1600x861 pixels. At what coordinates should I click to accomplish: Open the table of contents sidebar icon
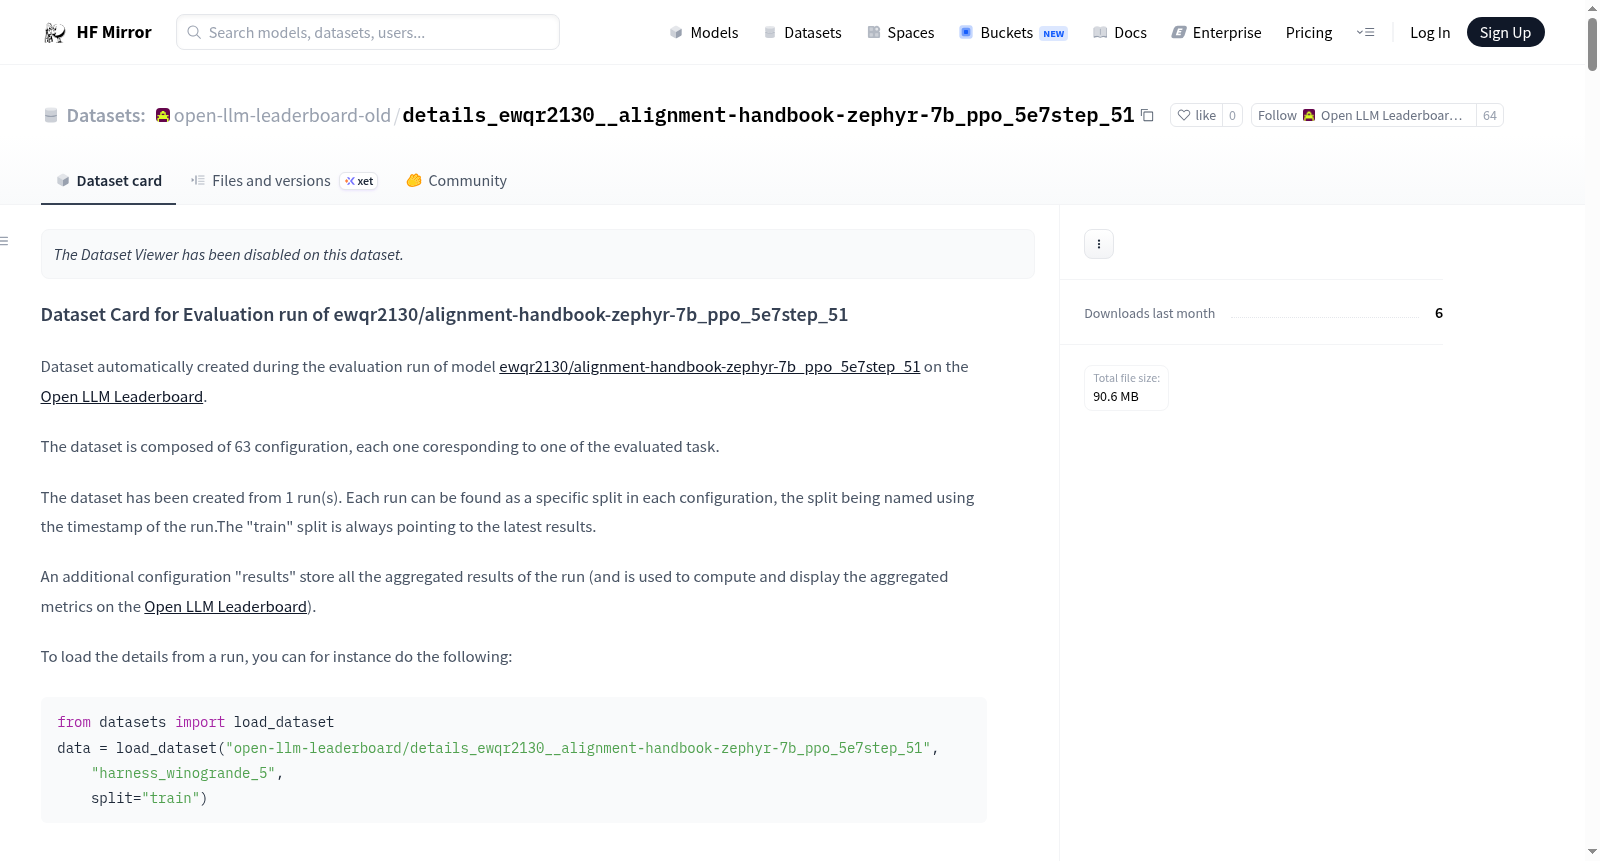(x=4, y=241)
